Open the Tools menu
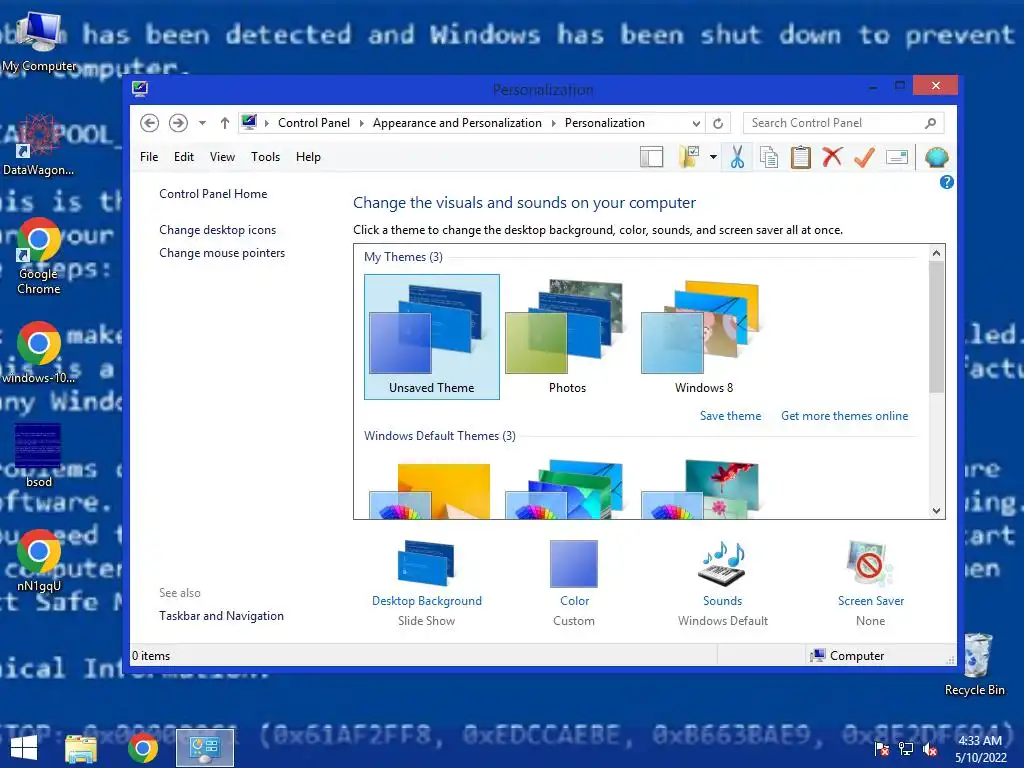 coord(265,157)
